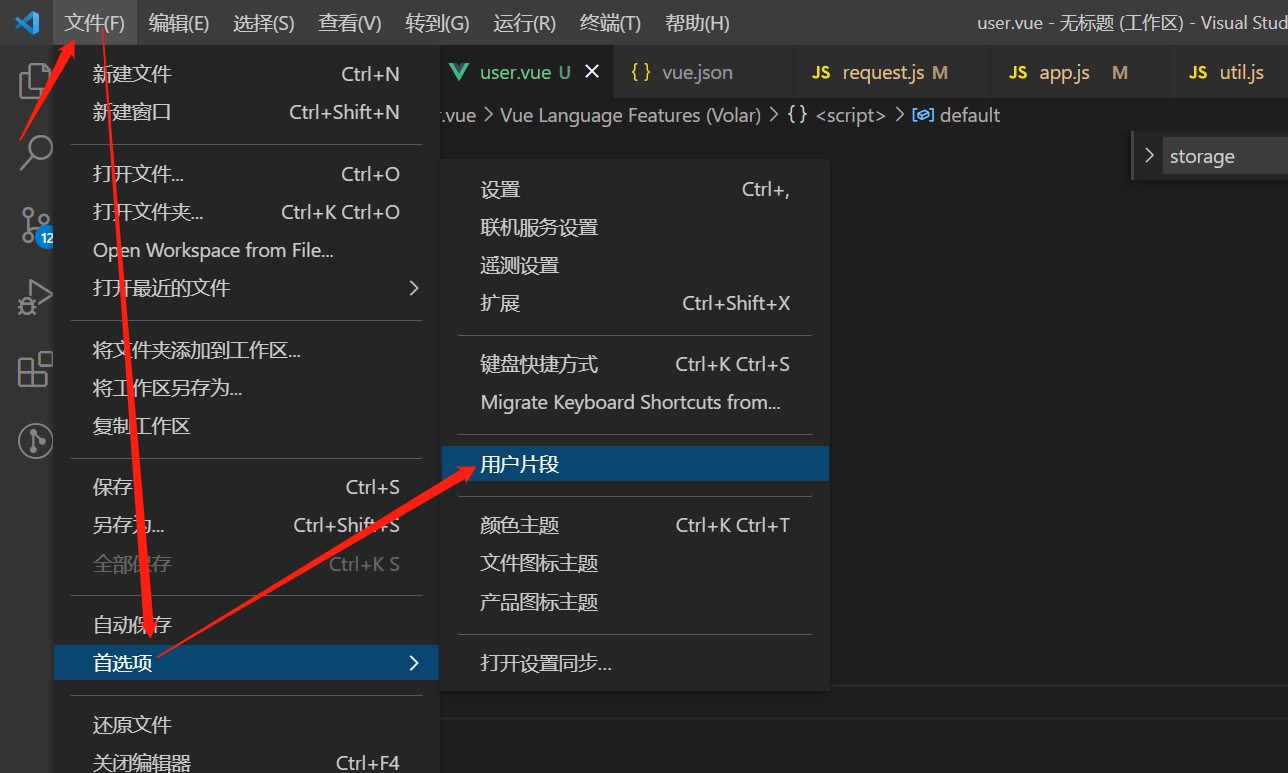Switch to the util.js tab
The height and width of the screenshot is (773, 1288).
(x=1227, y=72)
